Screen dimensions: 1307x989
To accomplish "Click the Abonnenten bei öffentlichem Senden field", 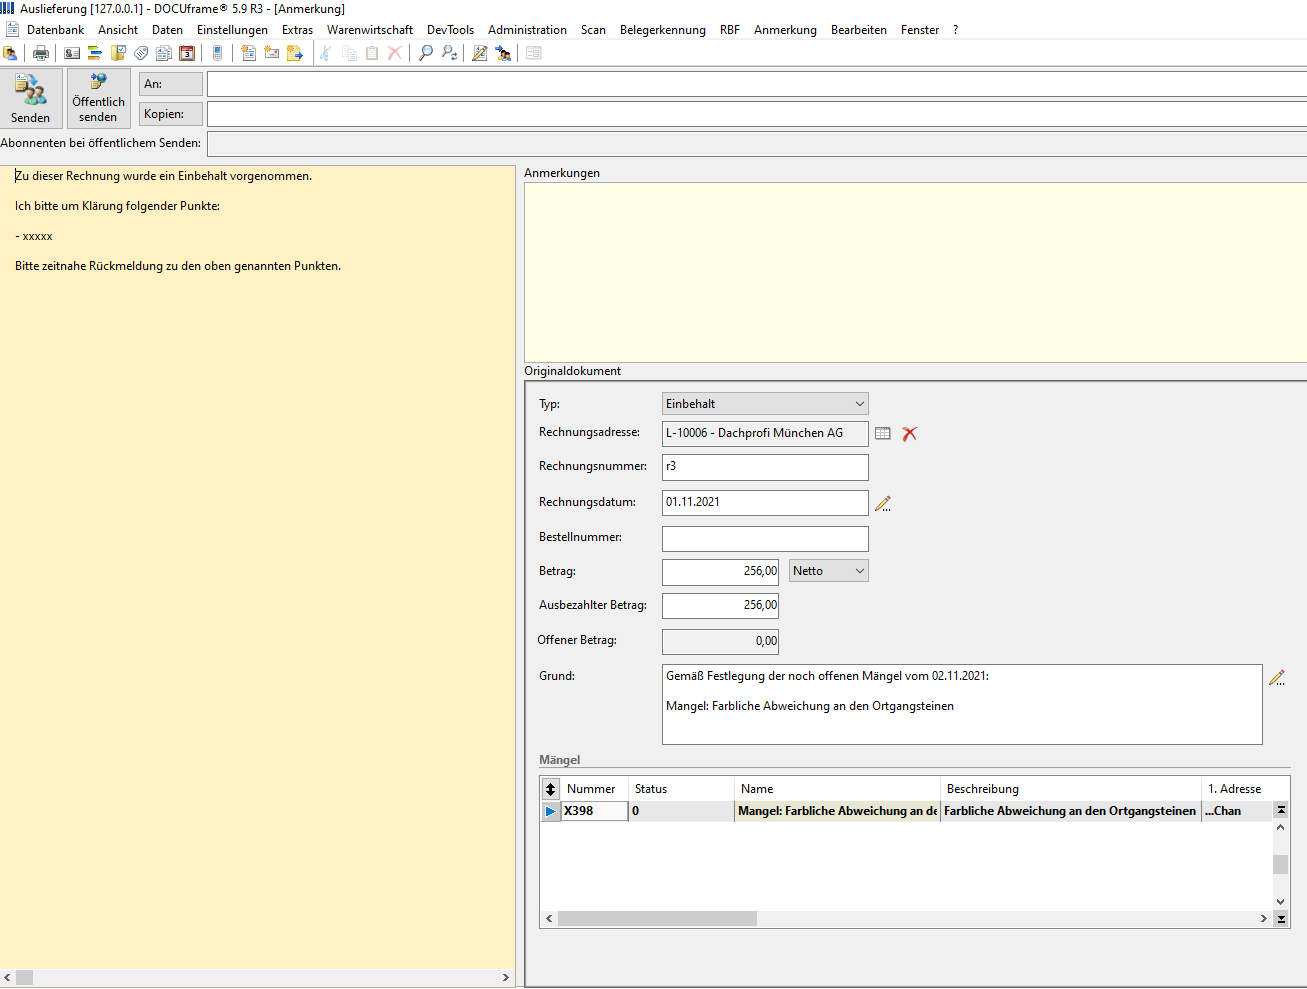I will pos(756,144).
